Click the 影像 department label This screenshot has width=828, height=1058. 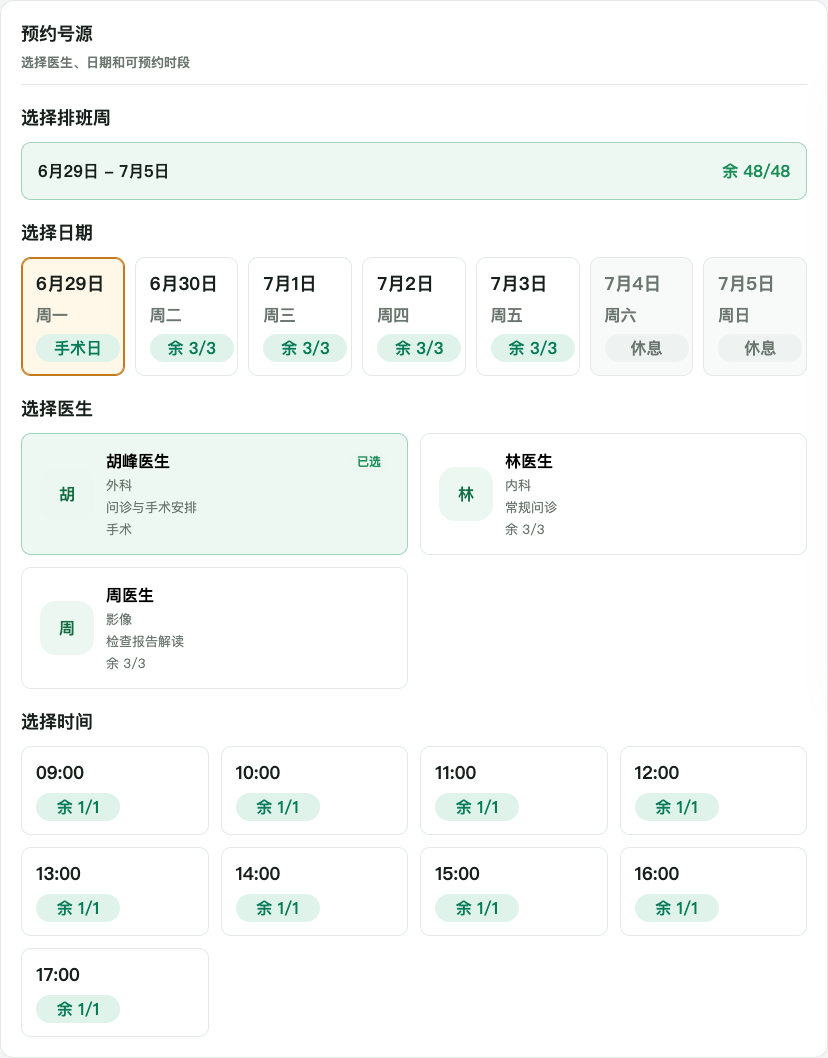click(119, 619)
